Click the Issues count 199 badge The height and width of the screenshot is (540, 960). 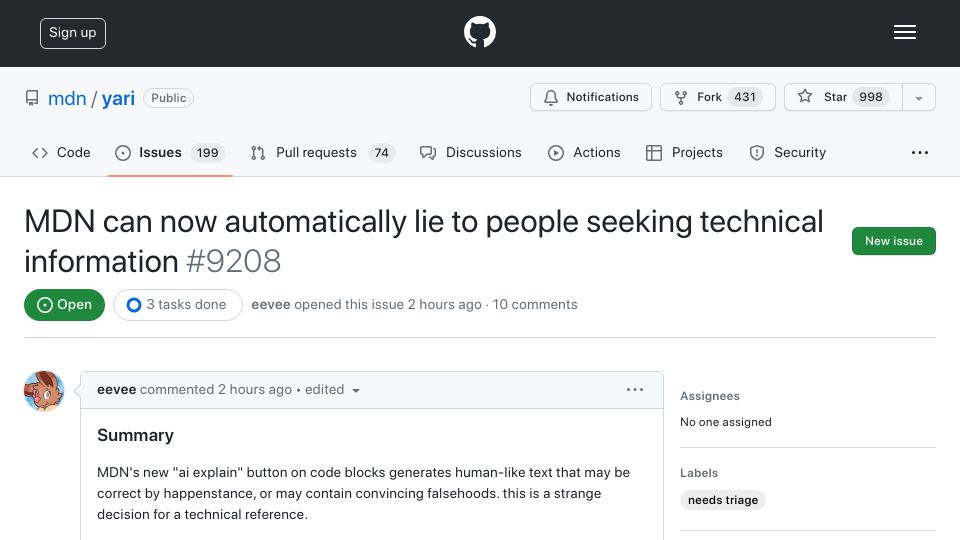208,152
